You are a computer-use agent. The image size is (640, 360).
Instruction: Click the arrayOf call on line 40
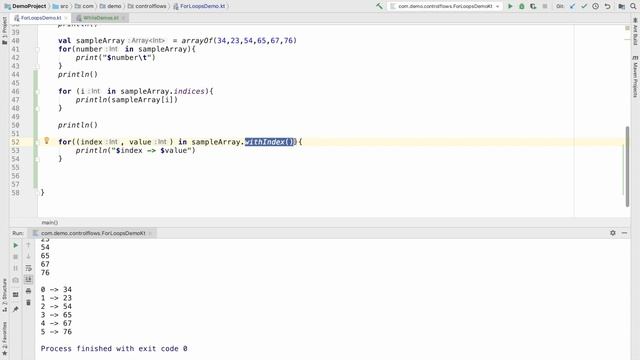tap(197, 40)
